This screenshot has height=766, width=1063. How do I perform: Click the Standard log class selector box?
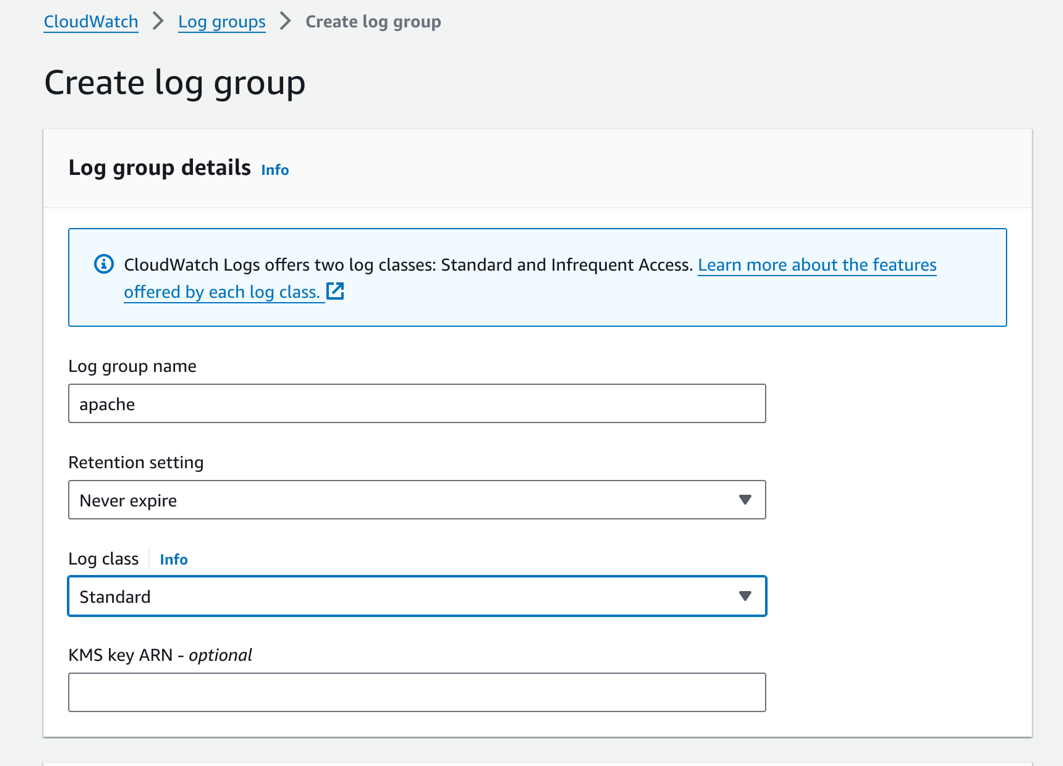[x=417, y=596]
